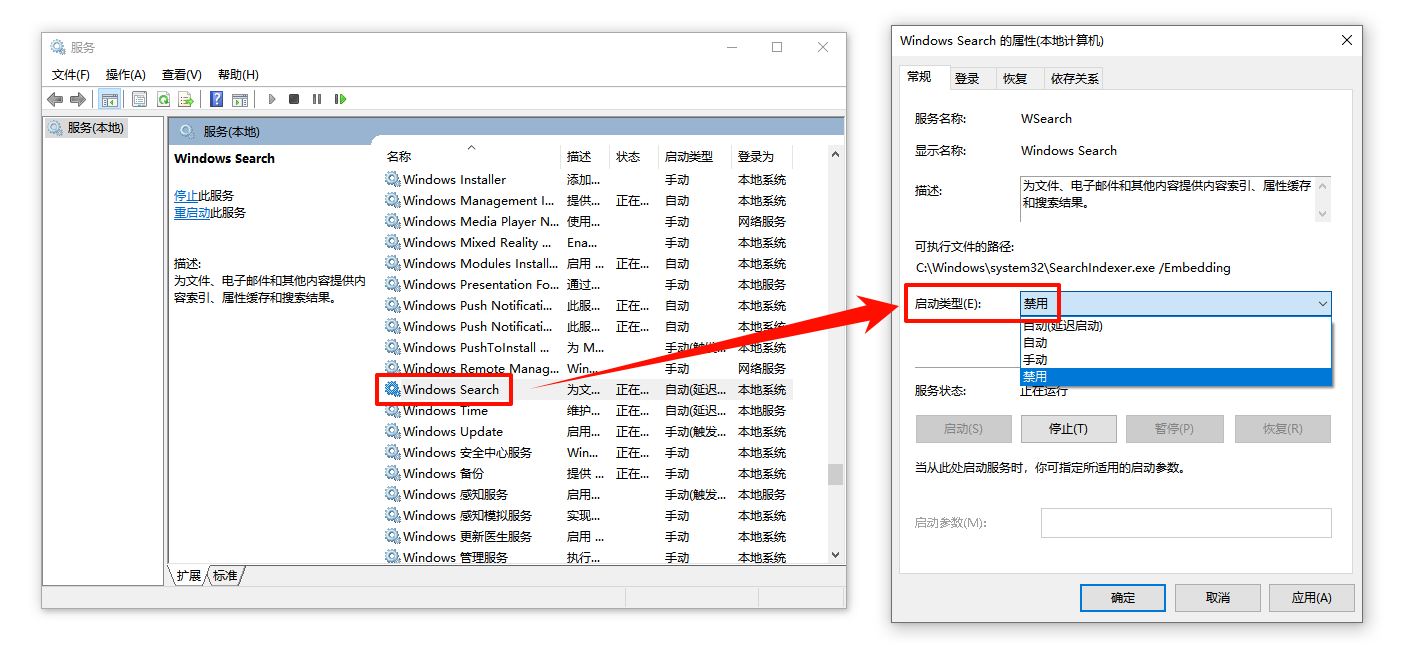
Task: Click the 停止(T) button
Action: point(1068,429)
